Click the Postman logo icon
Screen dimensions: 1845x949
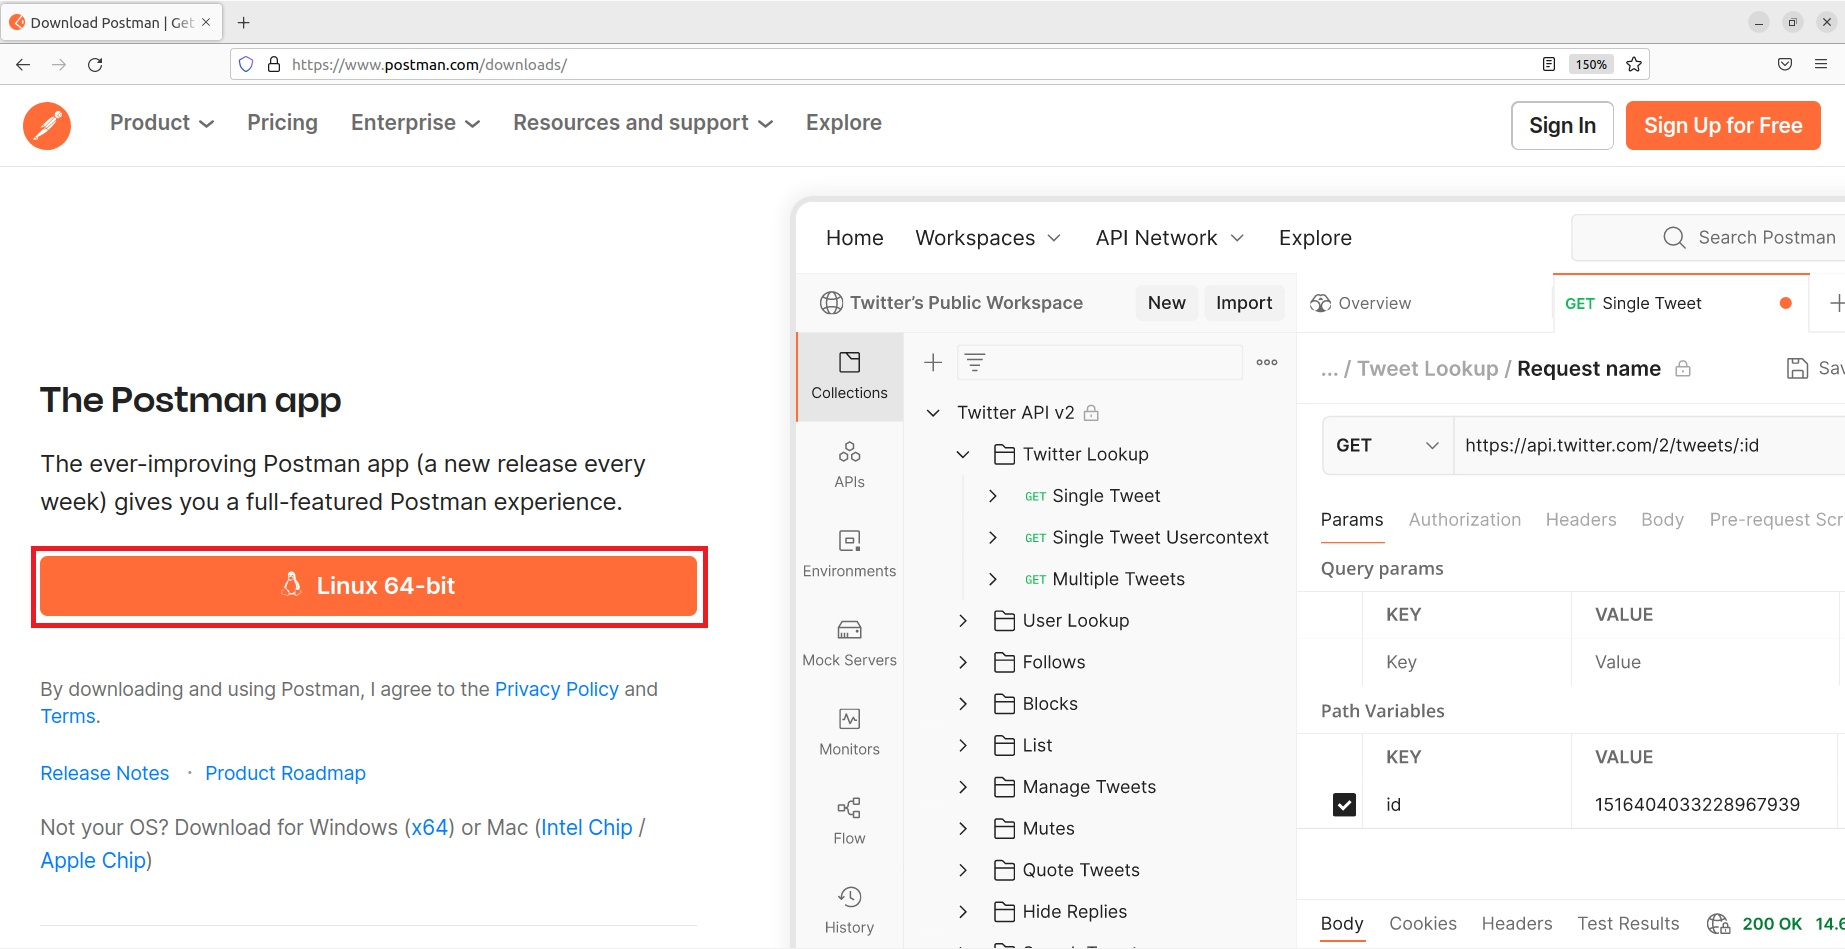(47, 125)
